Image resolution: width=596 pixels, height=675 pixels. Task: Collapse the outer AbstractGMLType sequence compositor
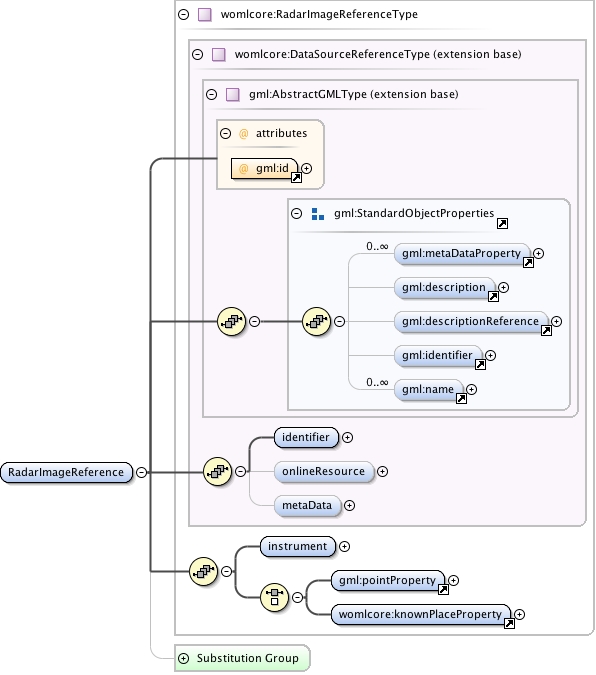255,322
